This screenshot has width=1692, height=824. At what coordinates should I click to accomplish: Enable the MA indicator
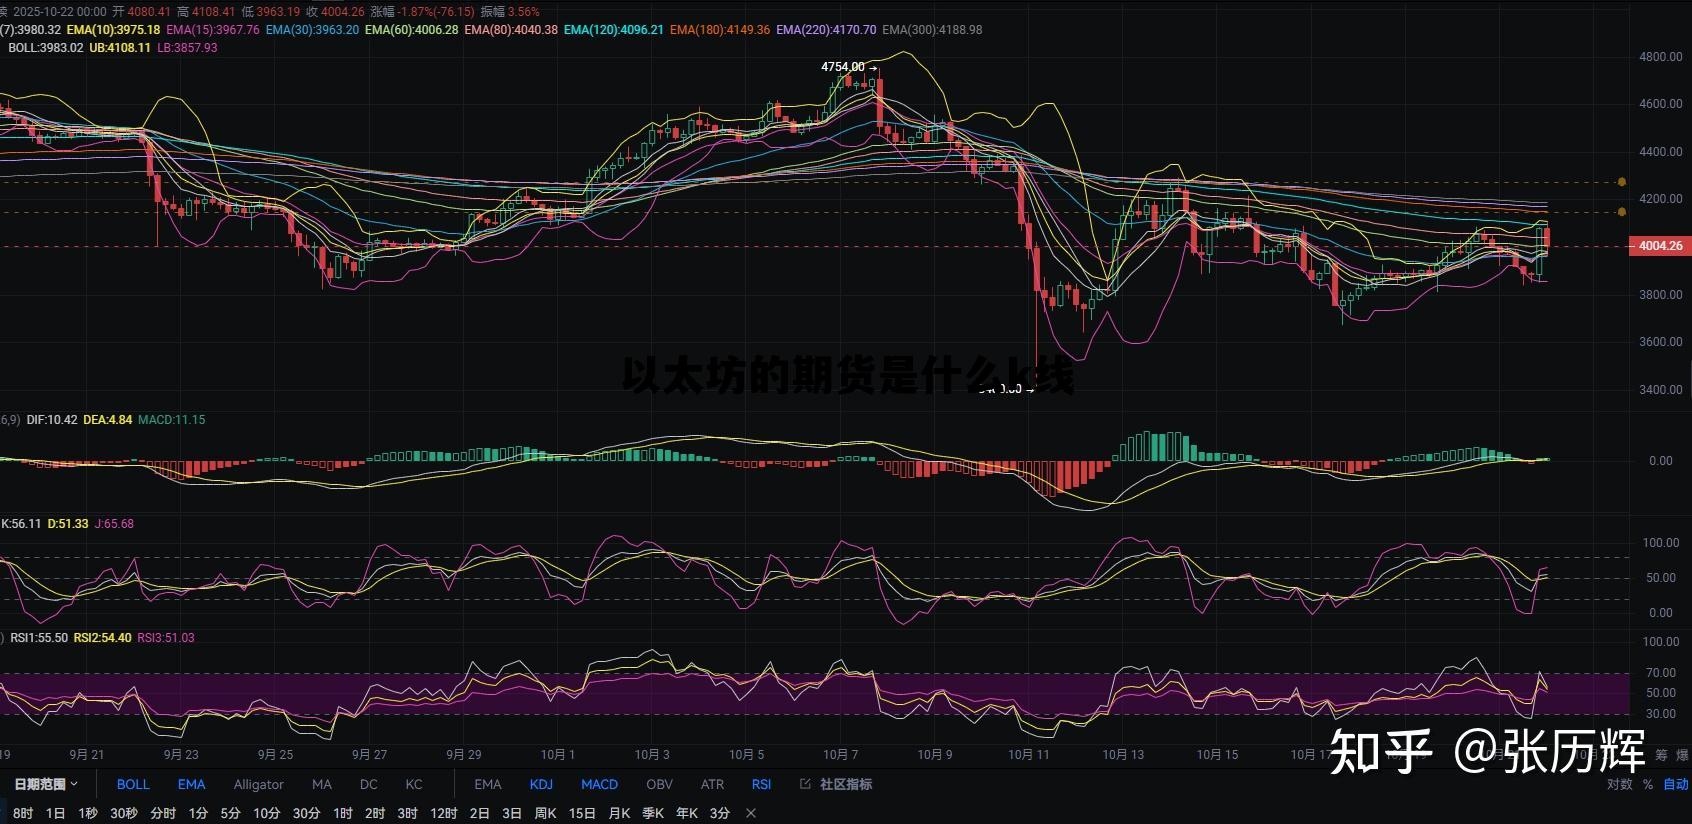pyautogui.click(x=321, y=785)
